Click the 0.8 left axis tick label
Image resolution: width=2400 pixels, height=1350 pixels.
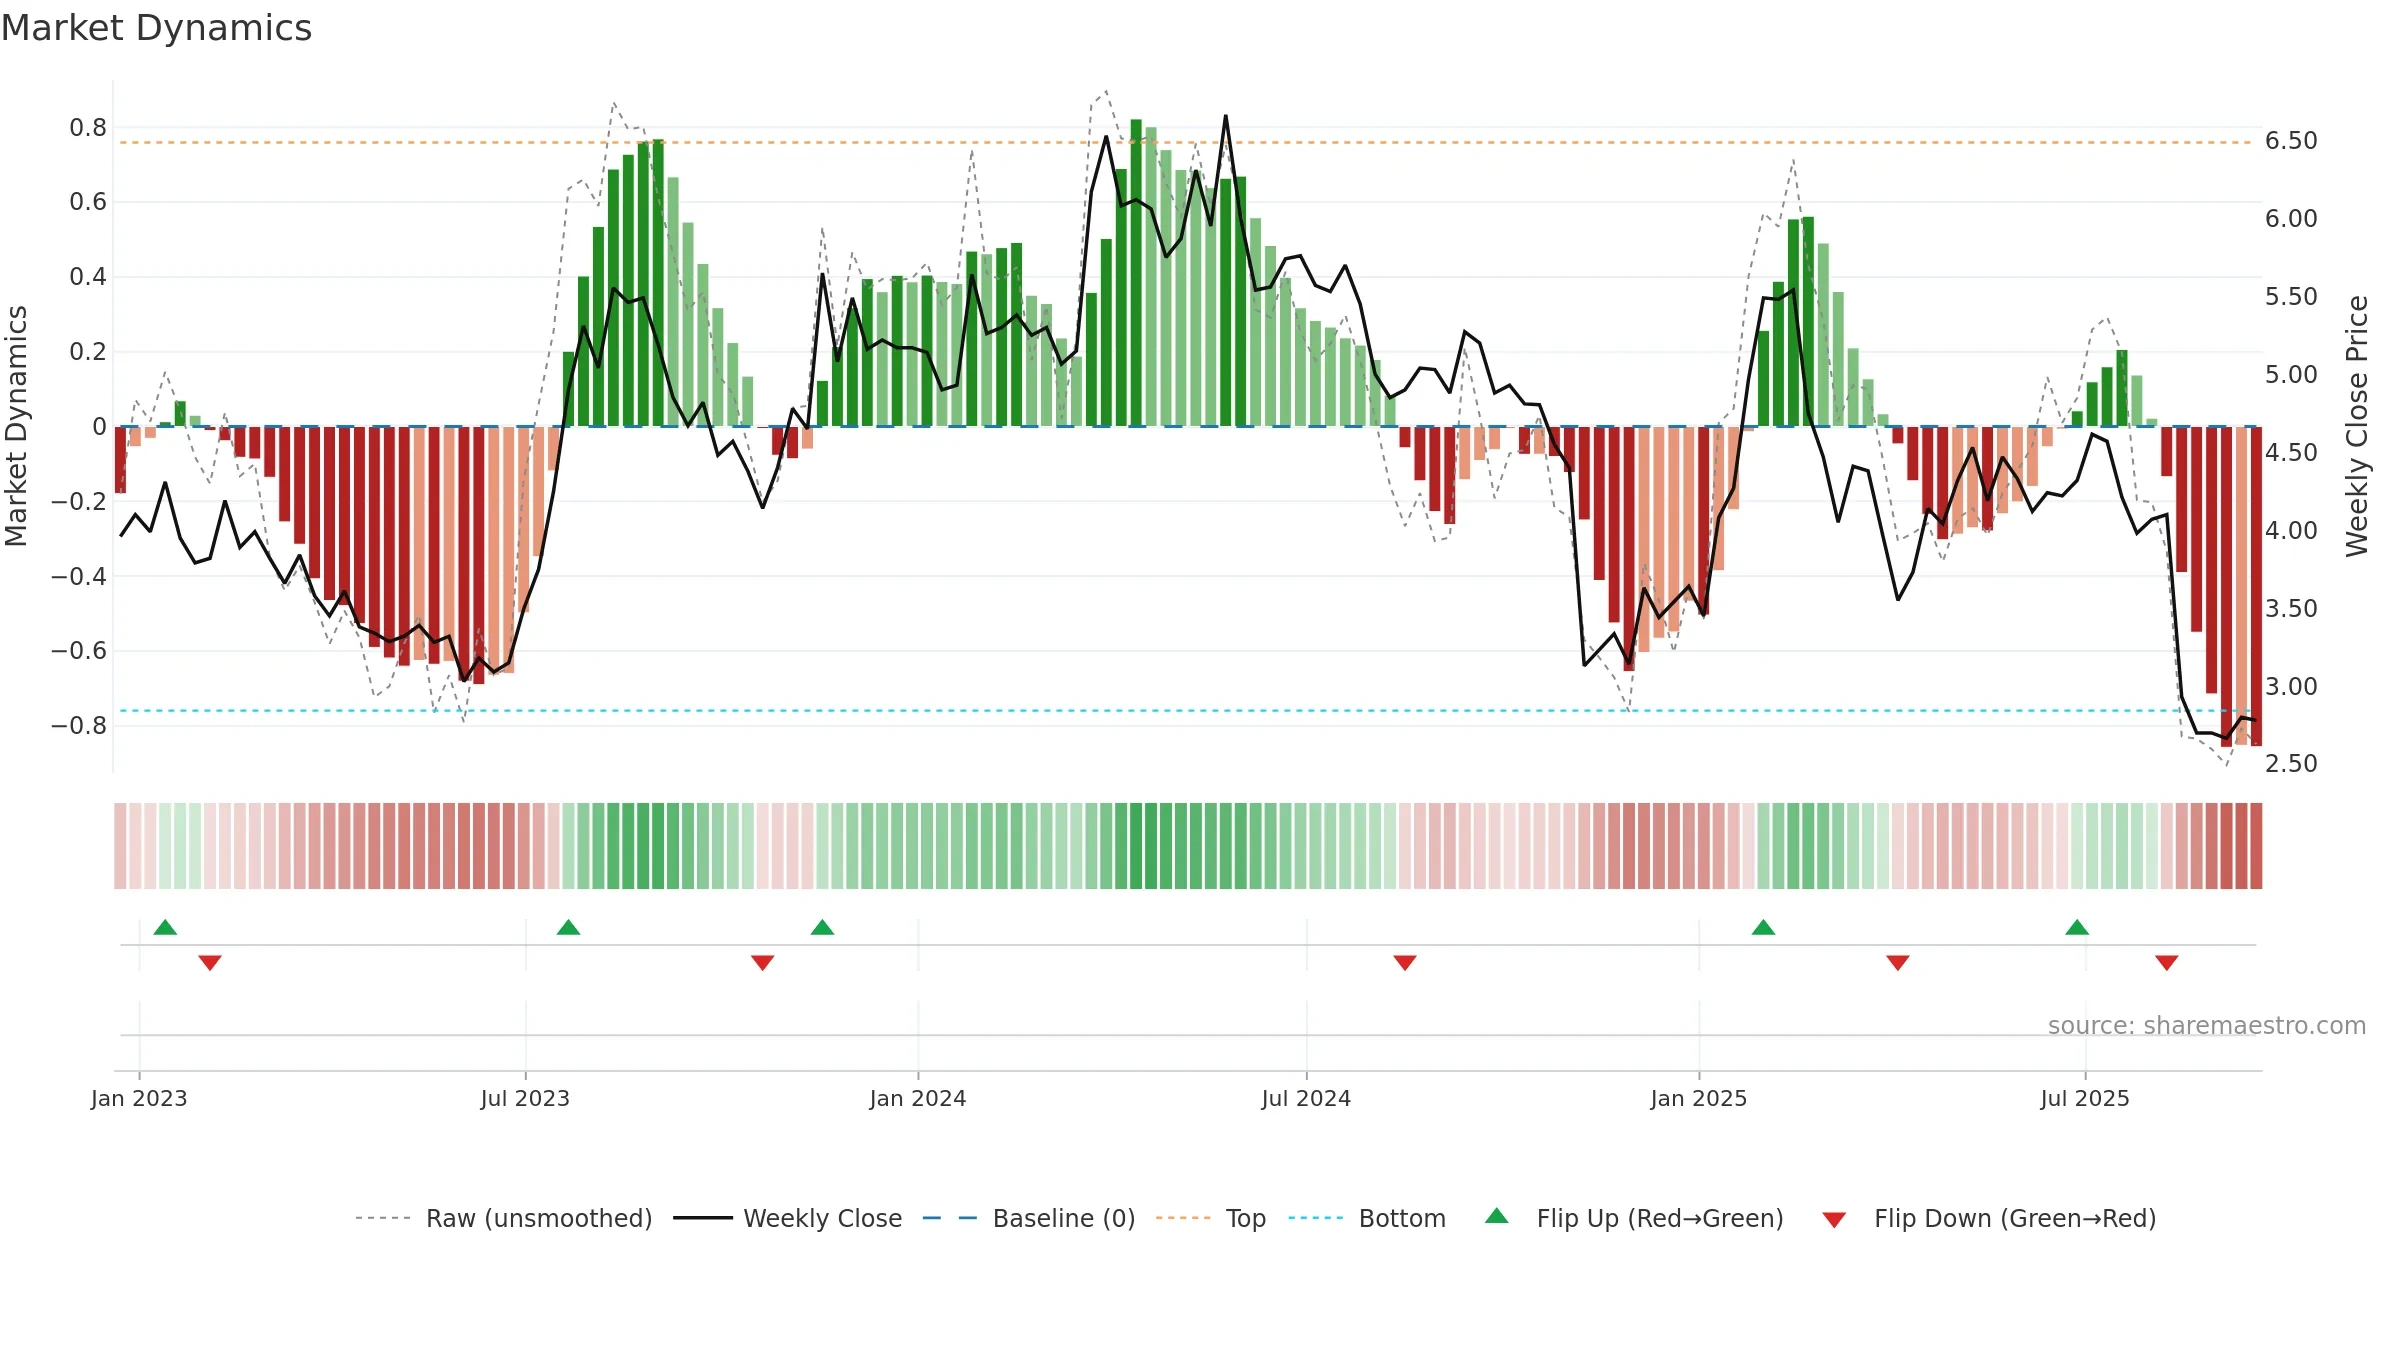click(88, 128)
